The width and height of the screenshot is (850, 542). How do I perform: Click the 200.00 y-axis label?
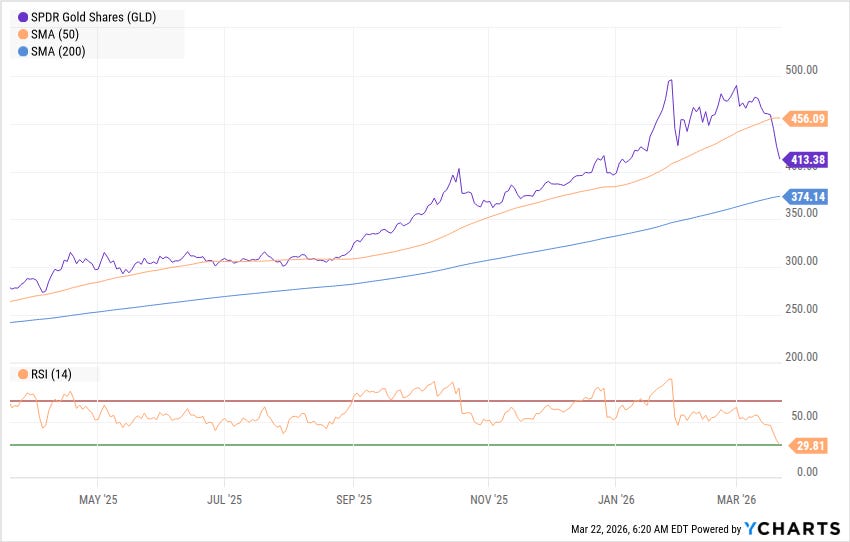coord(801,357)
